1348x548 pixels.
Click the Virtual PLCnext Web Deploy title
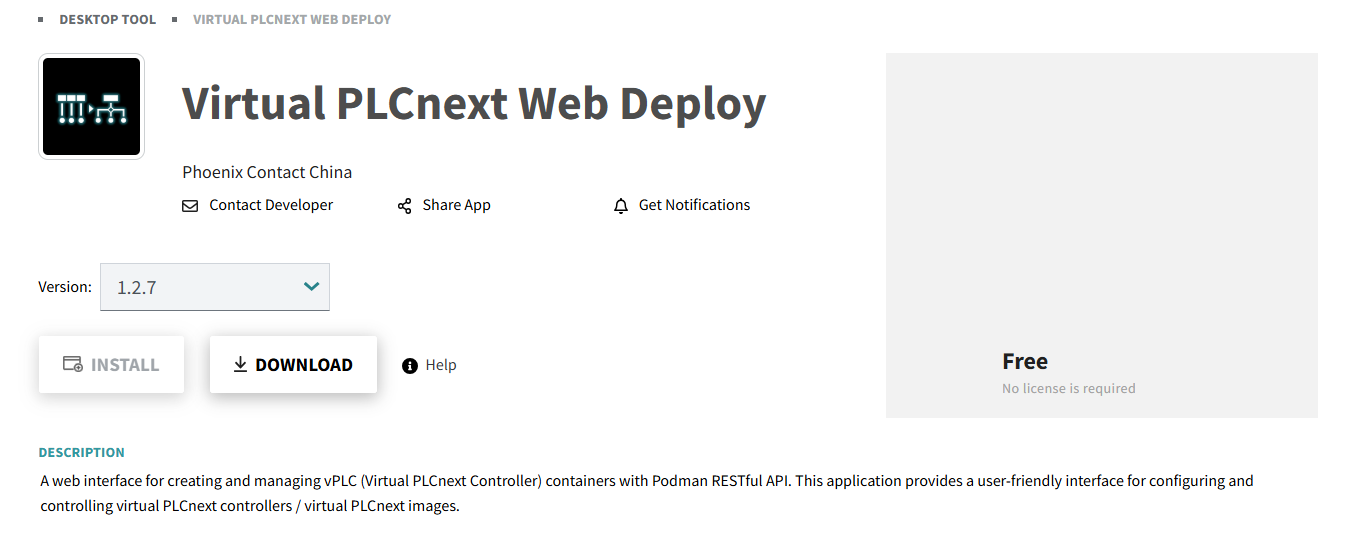(x=474, y=104)
